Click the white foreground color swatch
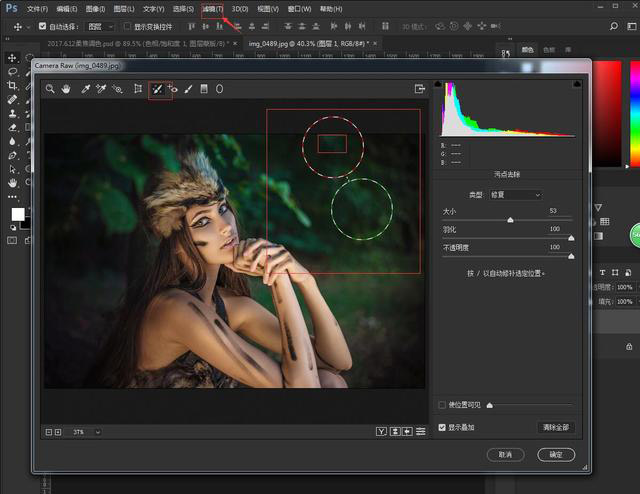This screenshot has width=640, height=494. [18, 214]
